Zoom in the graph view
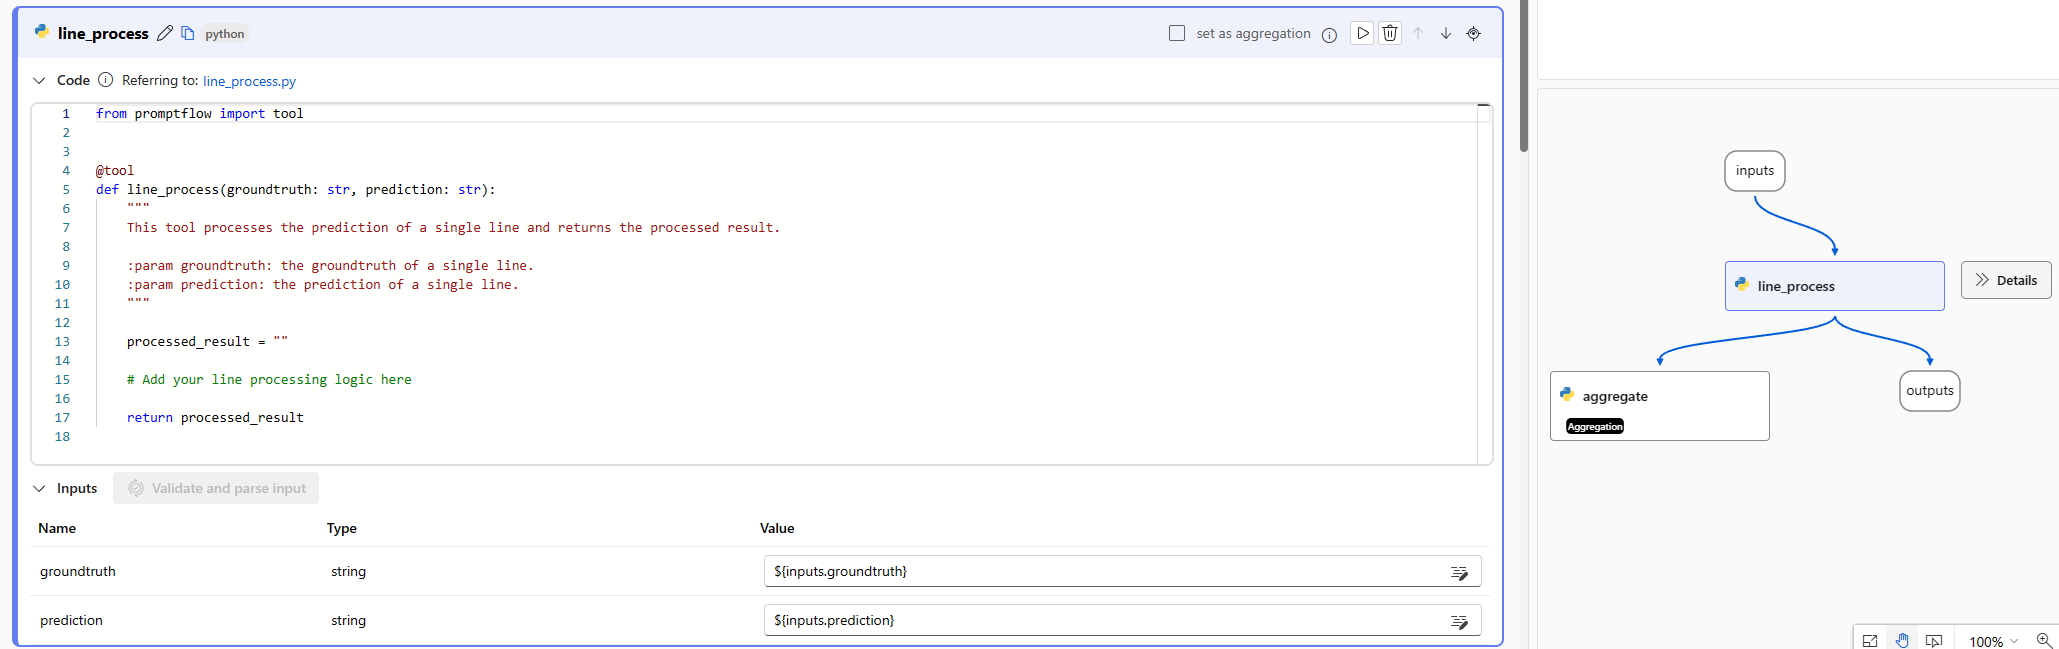2059x649 pixels. pos(2044,641)
